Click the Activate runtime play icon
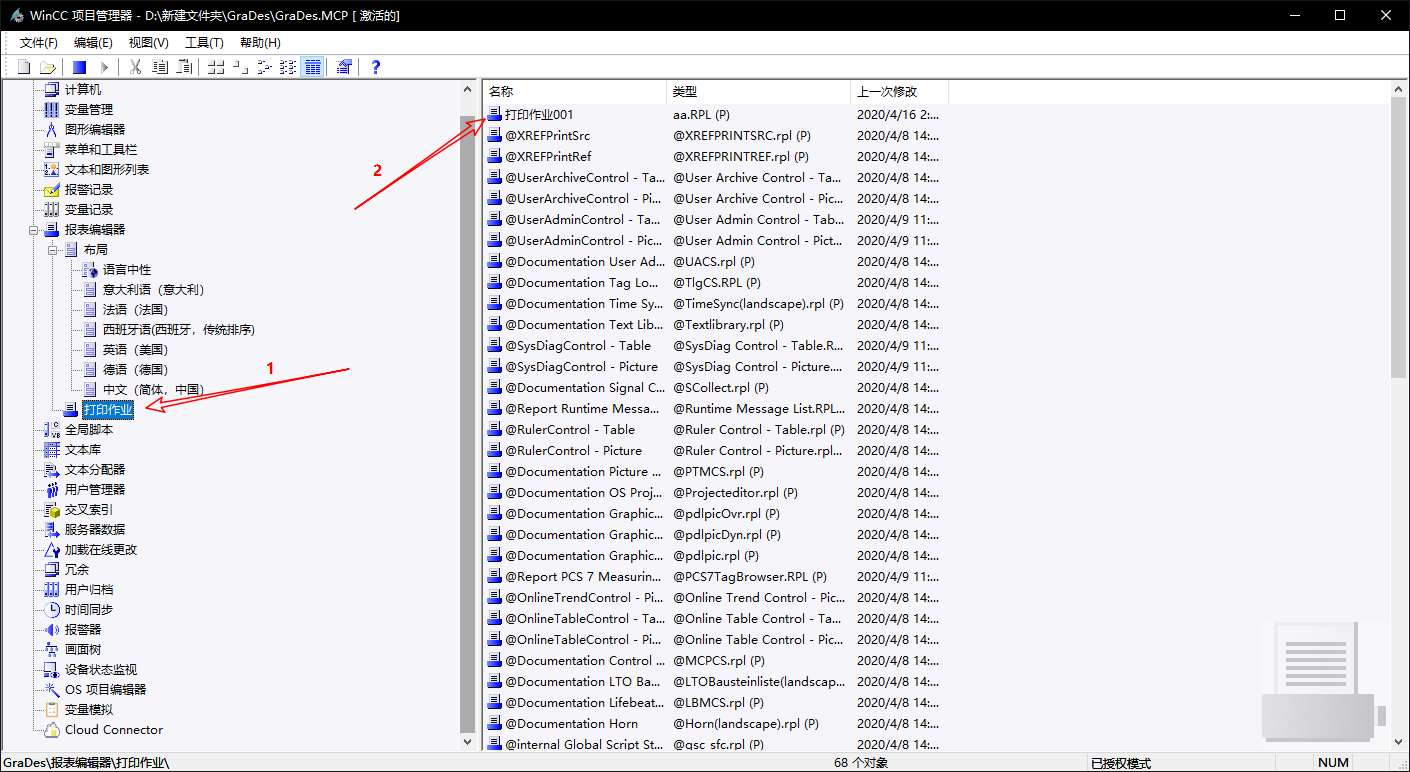 pos(103,67)
